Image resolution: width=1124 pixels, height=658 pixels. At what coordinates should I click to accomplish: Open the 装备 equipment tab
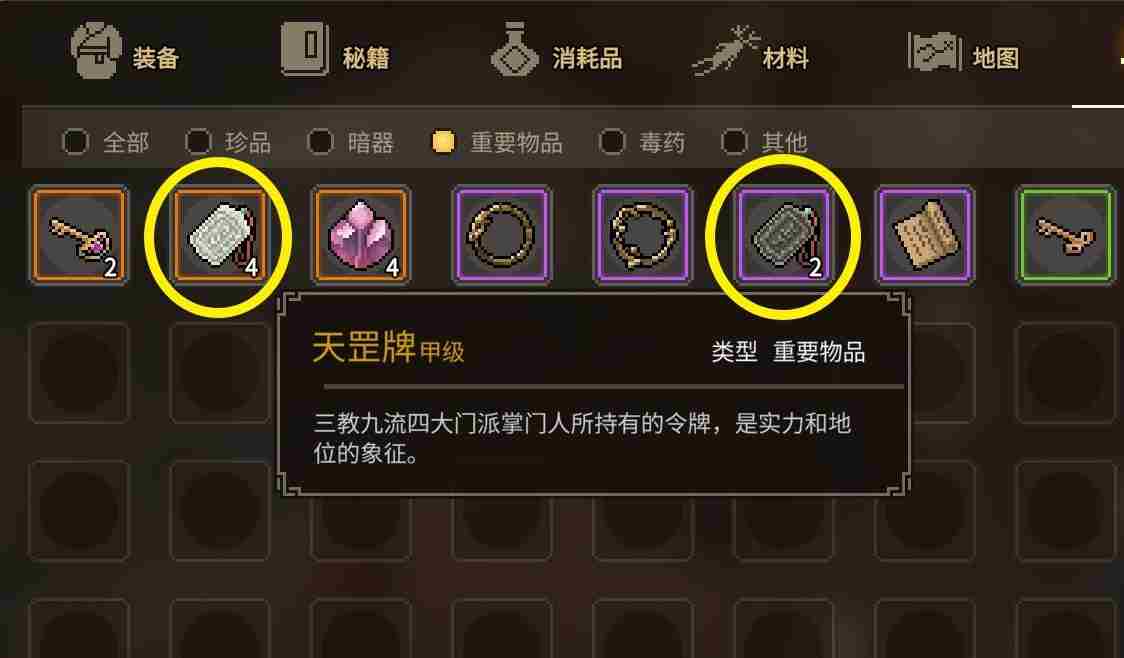coord(125,52)
